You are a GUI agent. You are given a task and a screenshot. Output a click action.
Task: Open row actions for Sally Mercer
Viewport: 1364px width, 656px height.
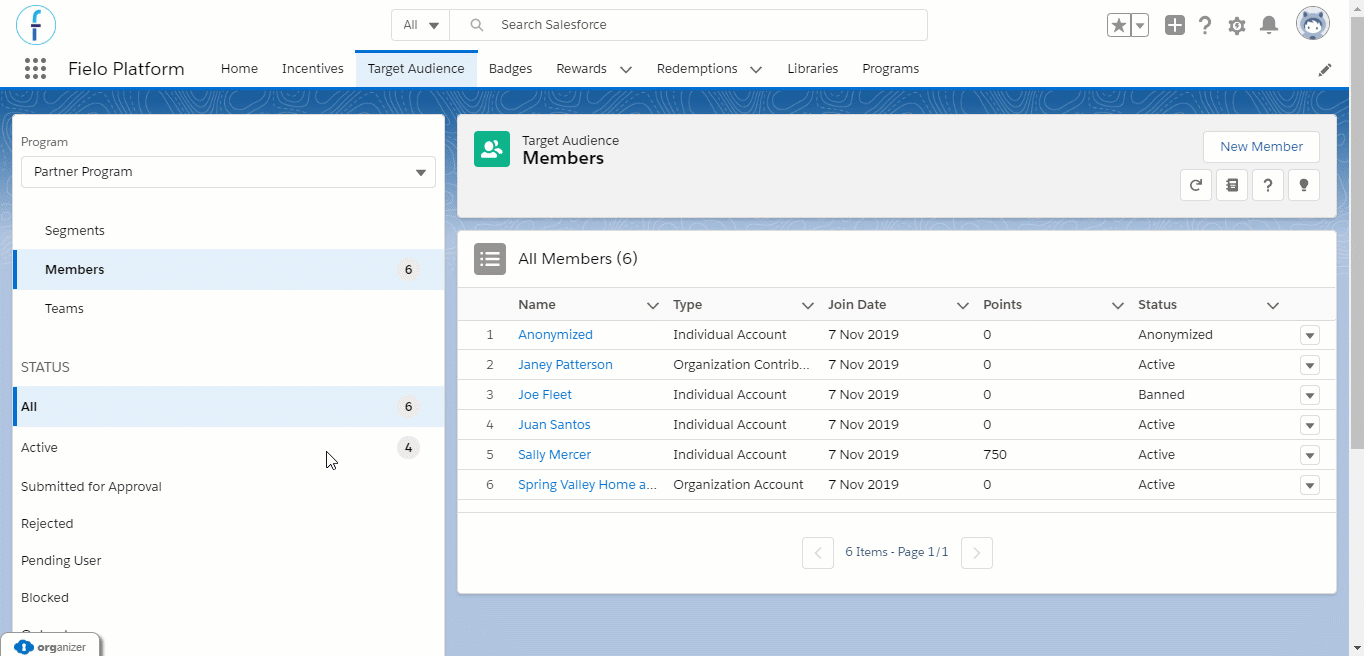pyautogui.click(x=1310, y=455)
